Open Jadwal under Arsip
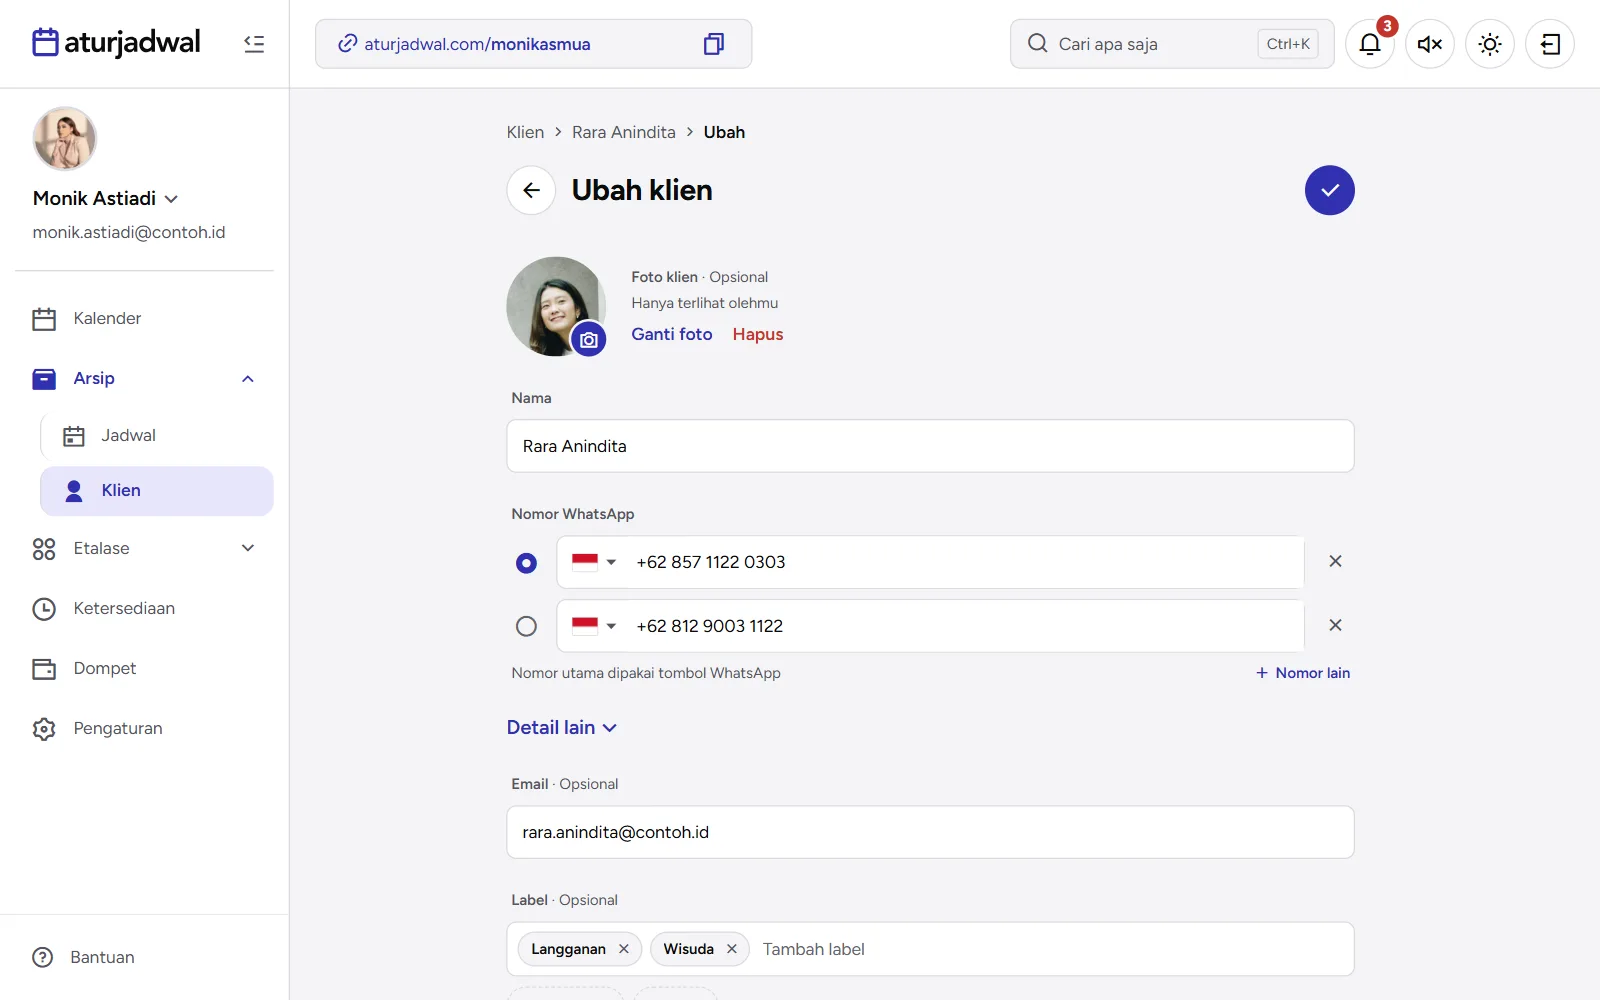 pyautogui.click(x=157, y=436)
